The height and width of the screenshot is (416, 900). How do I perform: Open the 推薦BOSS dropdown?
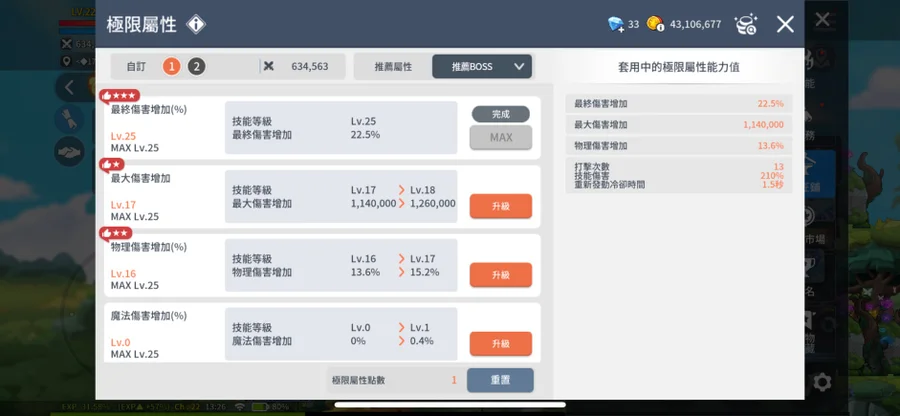click(x=482, y=67)
